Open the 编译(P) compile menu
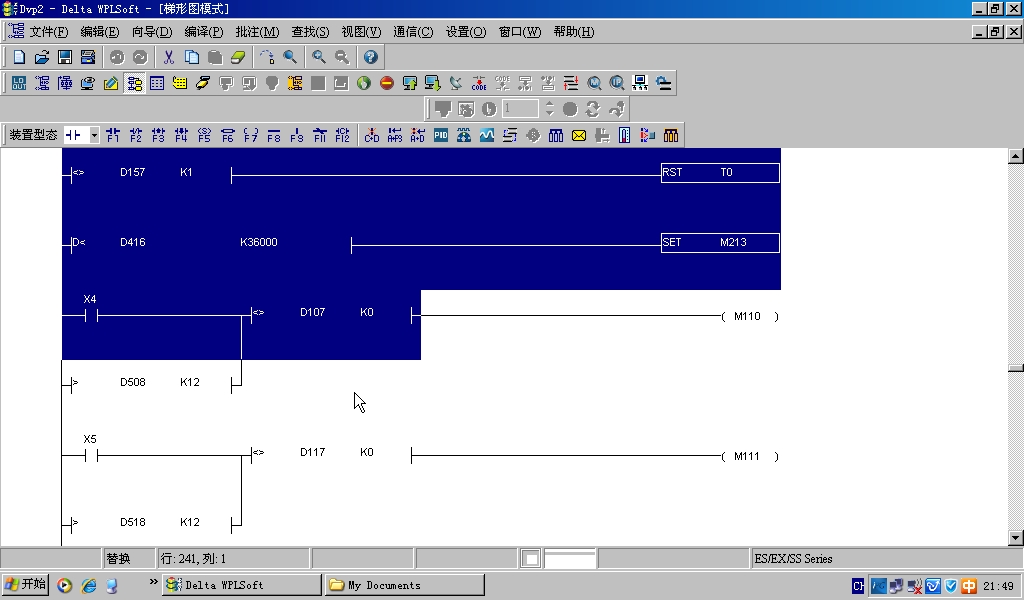This screenshot has width=1024, height=600. click(x=203, y=32)
